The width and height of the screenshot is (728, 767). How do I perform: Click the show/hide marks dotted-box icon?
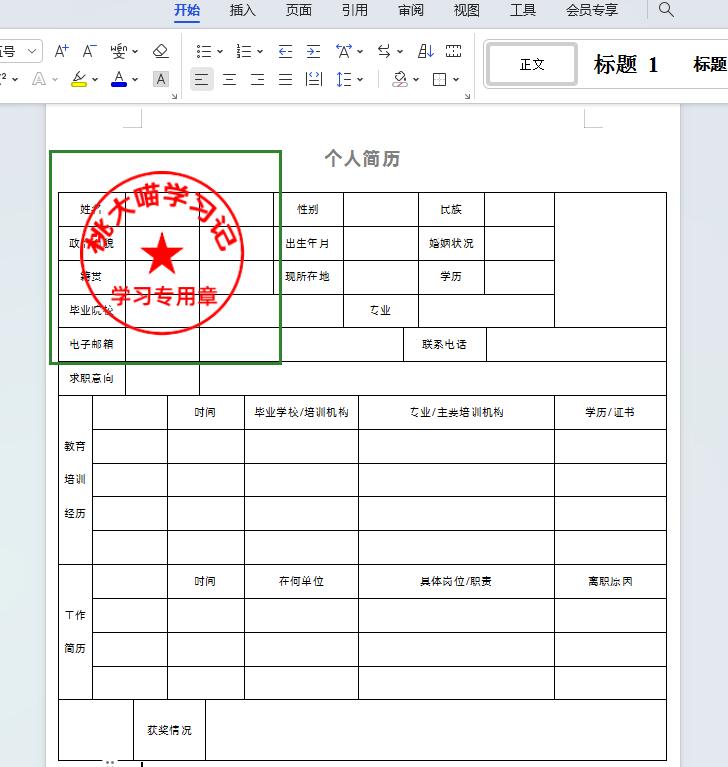[x=453, y=51]
